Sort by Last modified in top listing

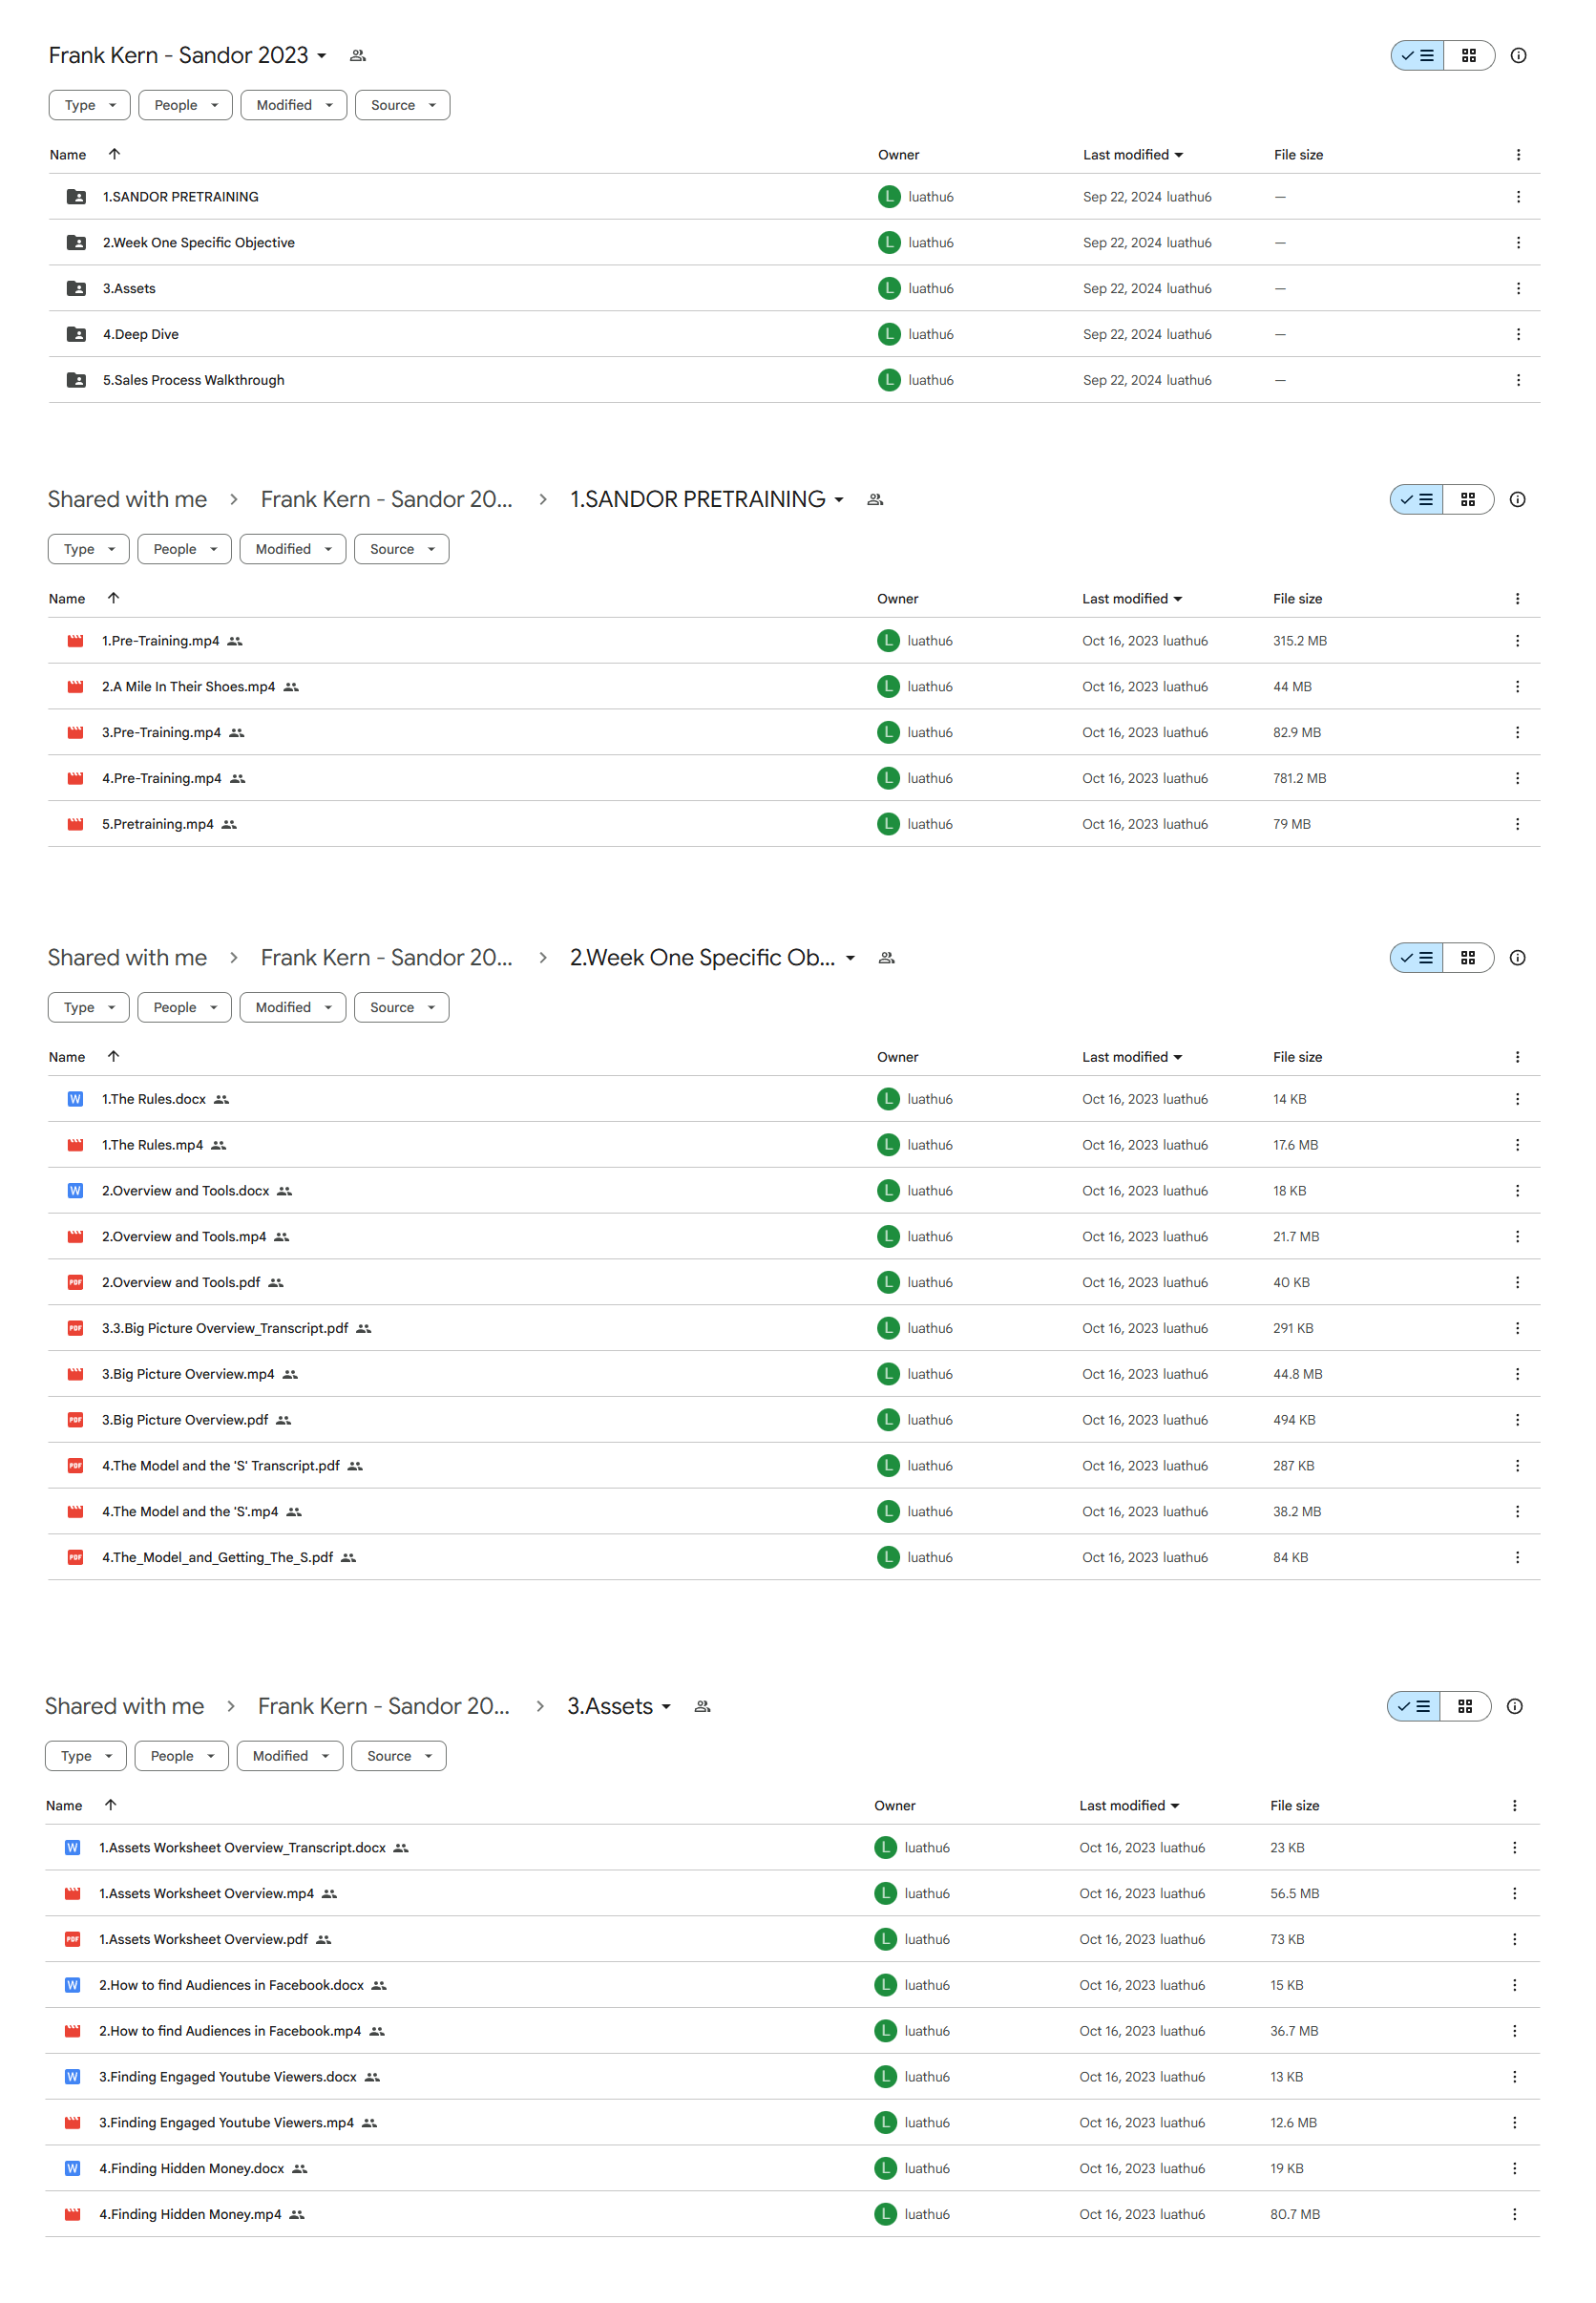click(x=1133, y=155)
